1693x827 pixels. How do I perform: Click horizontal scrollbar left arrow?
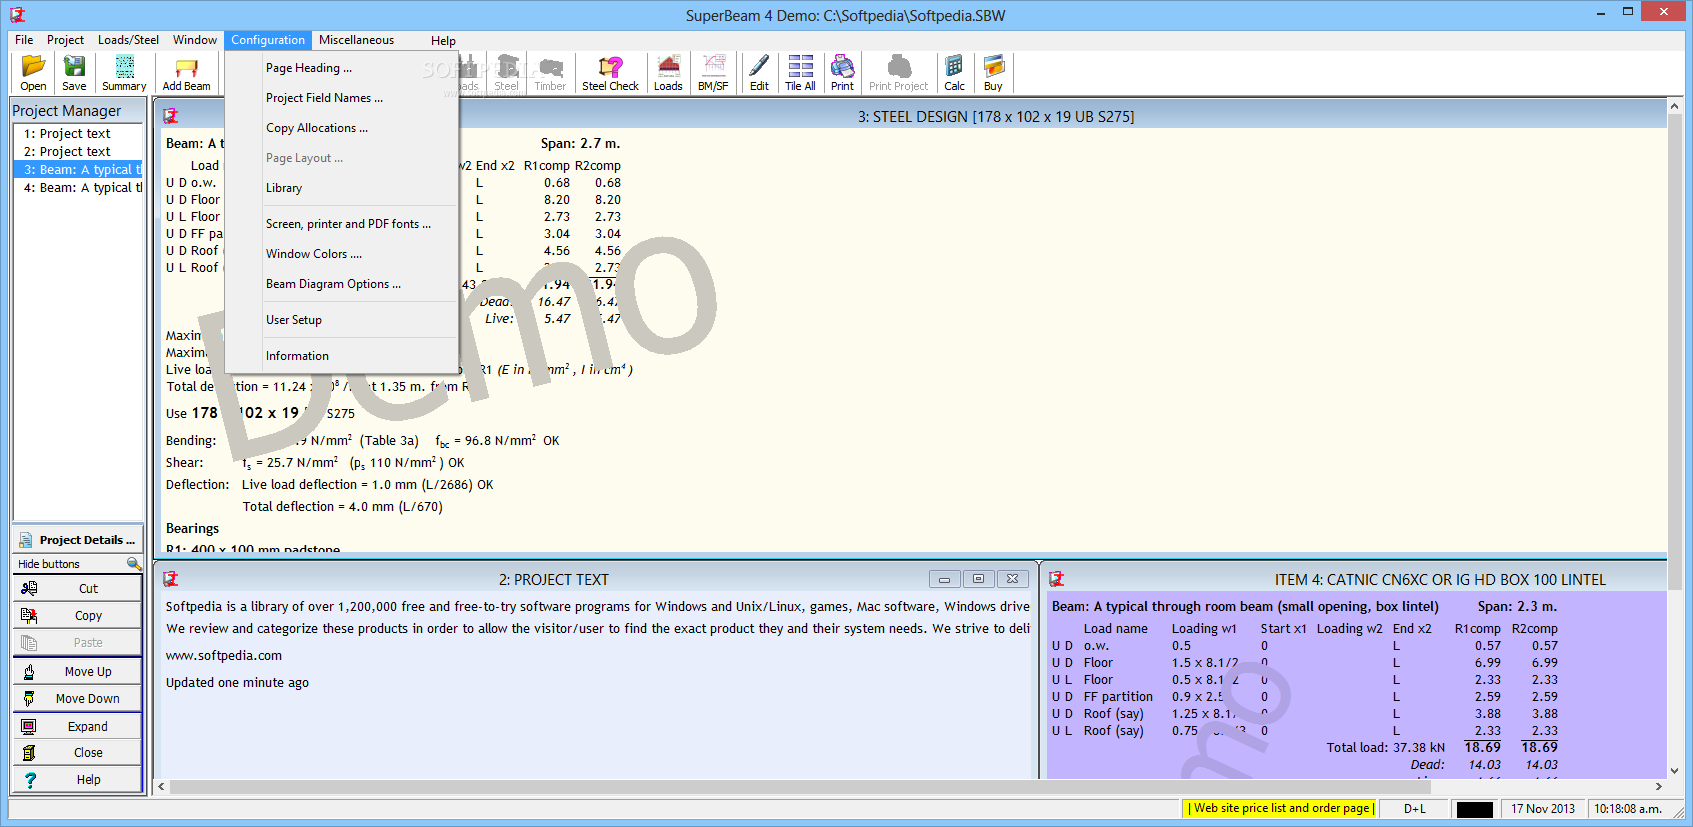(x=161, y=787)
